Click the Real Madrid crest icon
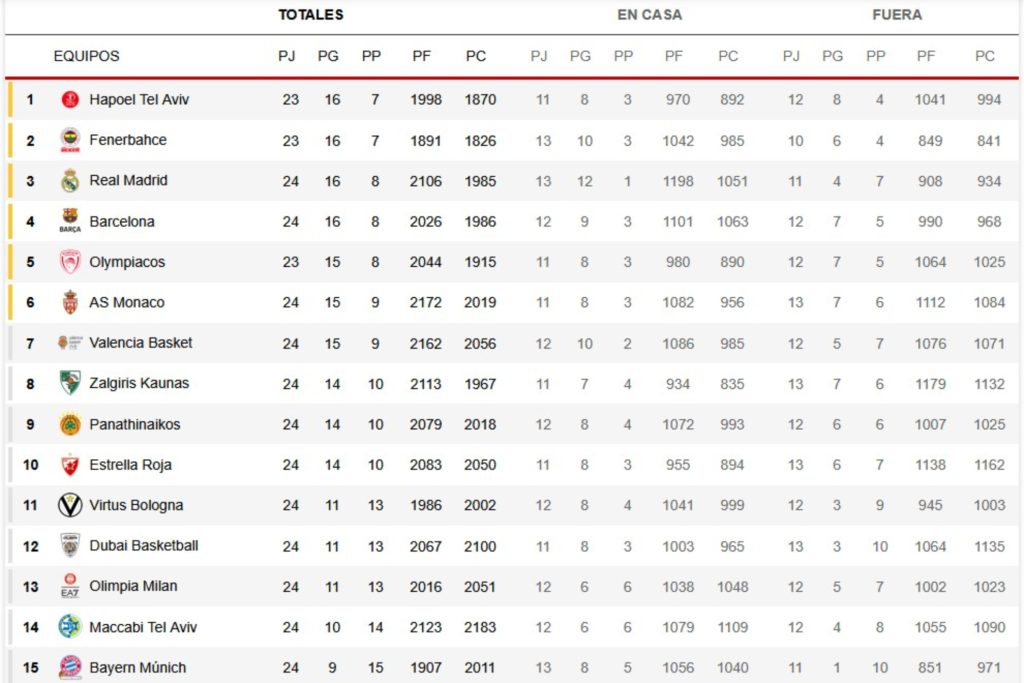The height and width of the screenshot is (683, 1024). (x=69, y=181)
